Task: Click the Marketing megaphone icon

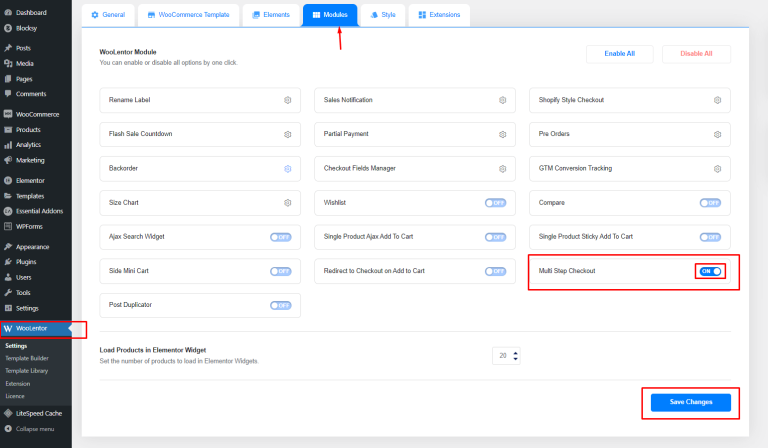Action: 8,160
